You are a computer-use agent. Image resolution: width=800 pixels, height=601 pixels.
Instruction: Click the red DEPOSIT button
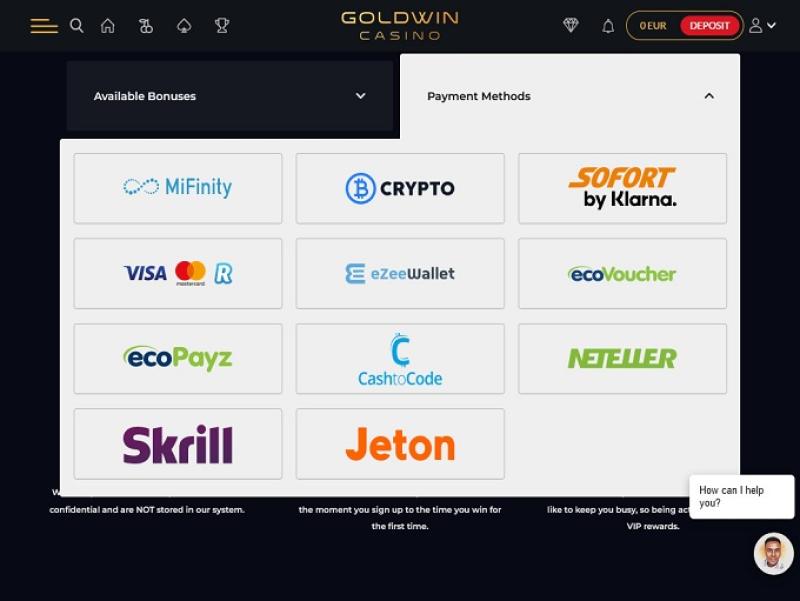710,26
